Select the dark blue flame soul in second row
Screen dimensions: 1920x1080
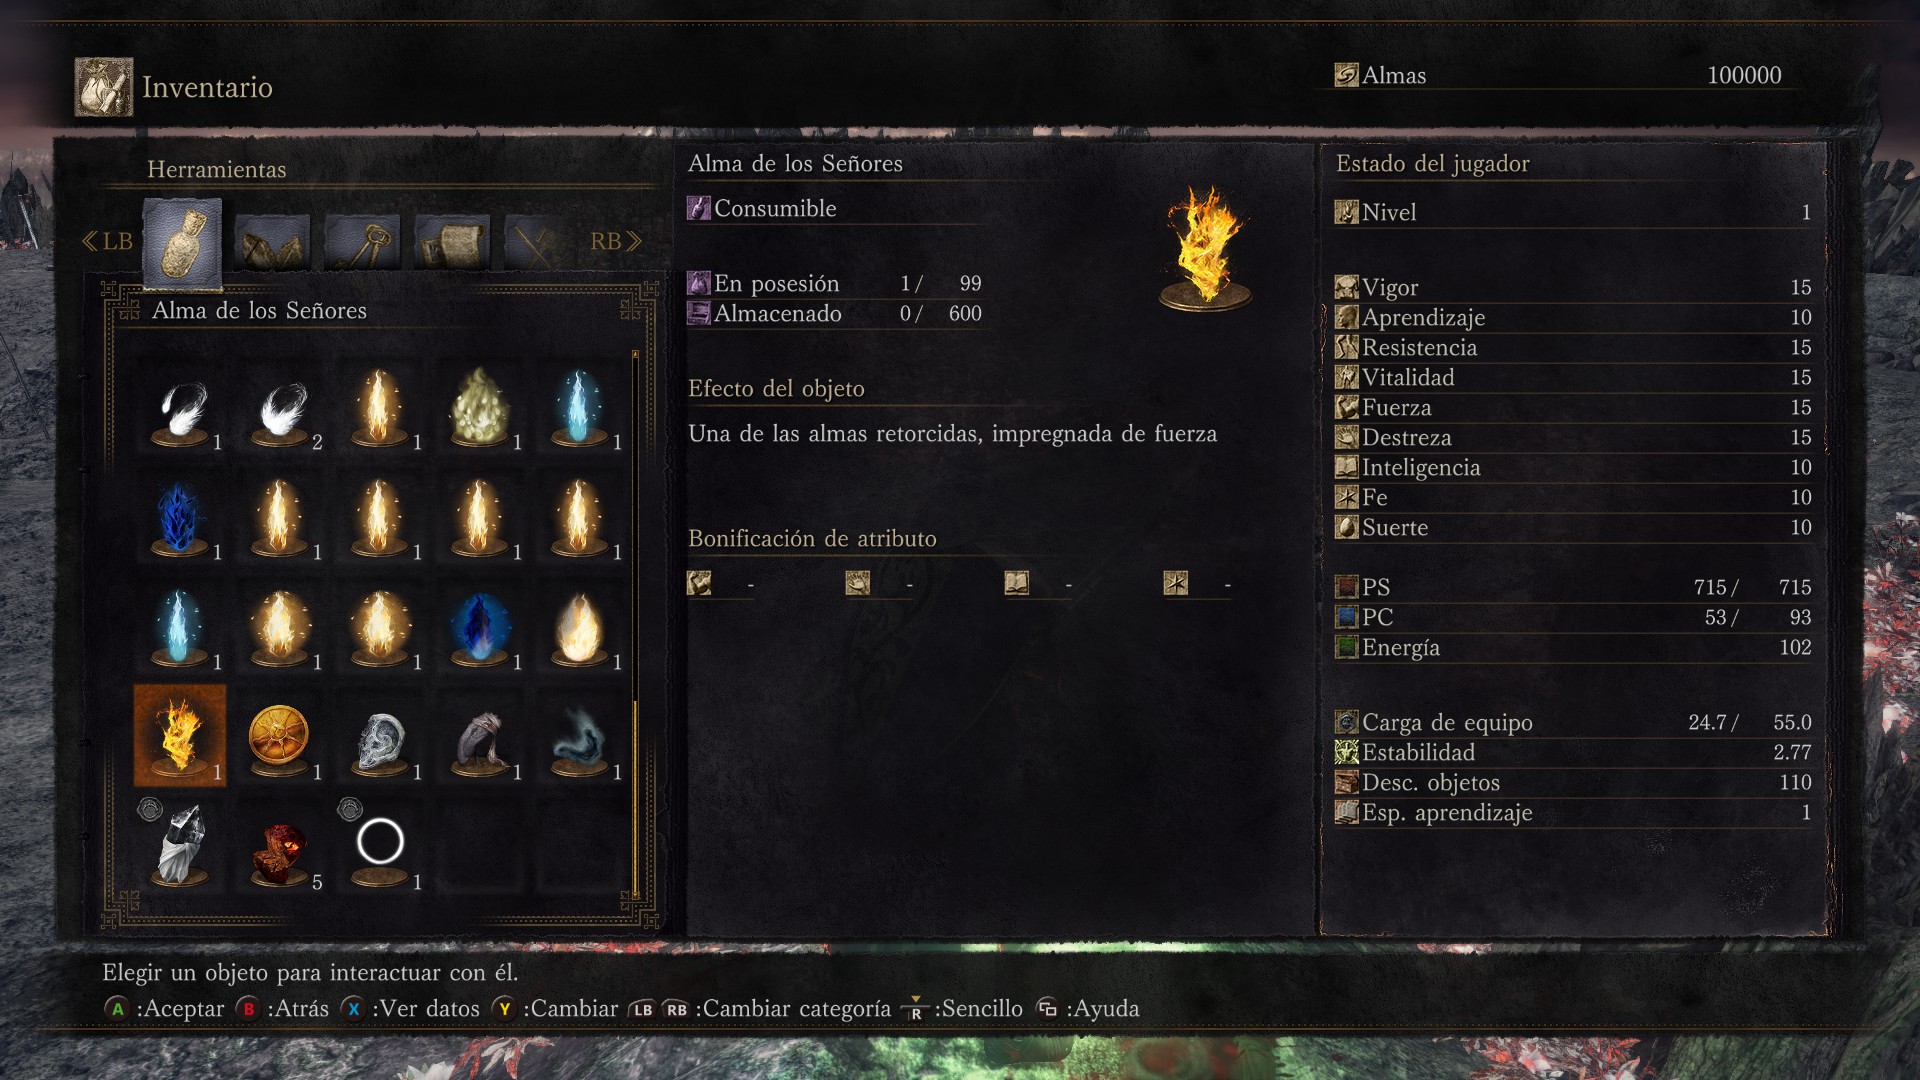(180, 516)
